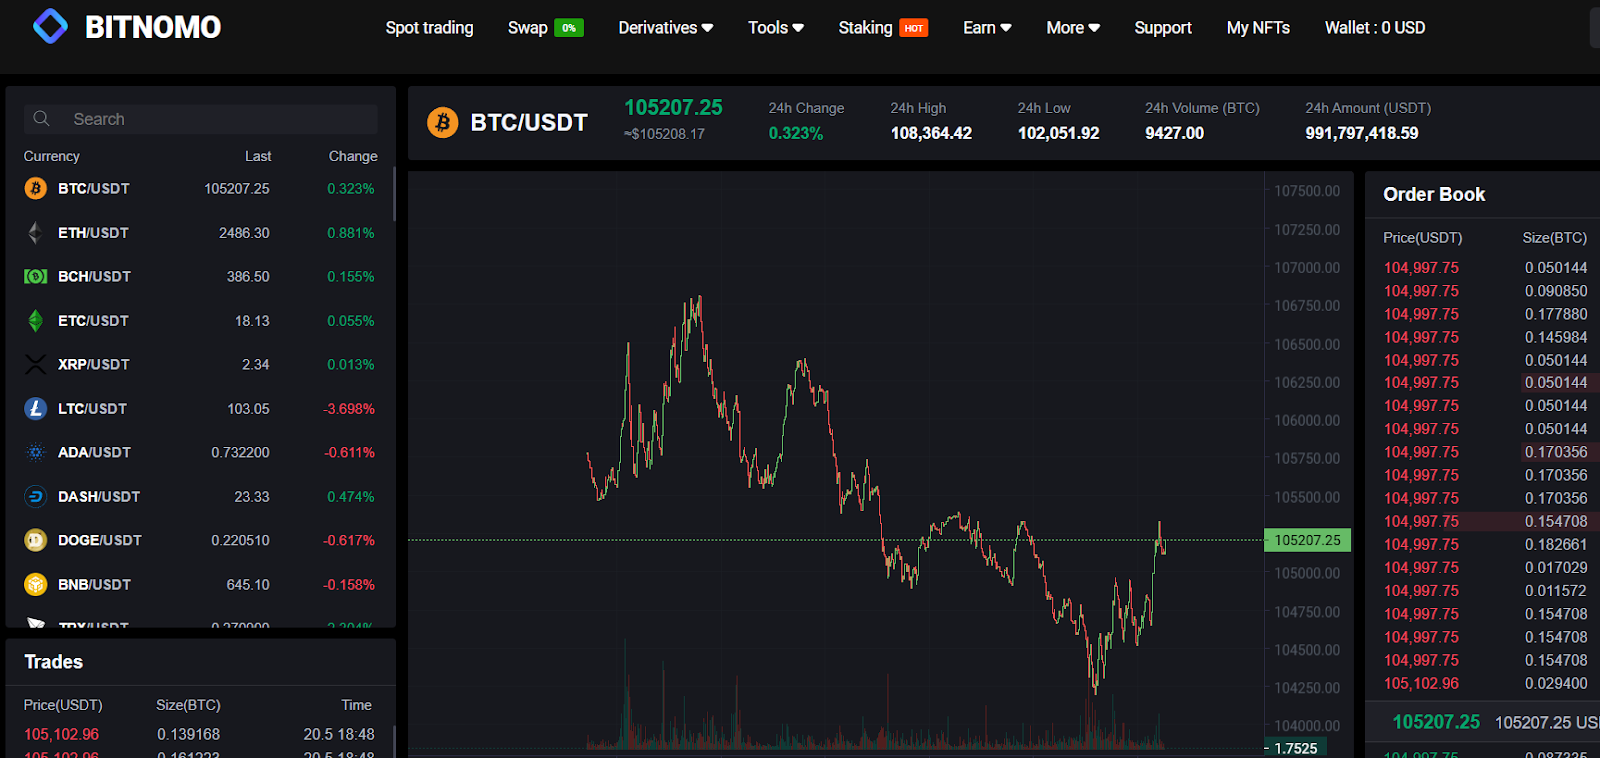Click order book row with size 0.017029
This screenshot has width=1600, height=758.
[1485, 567]
